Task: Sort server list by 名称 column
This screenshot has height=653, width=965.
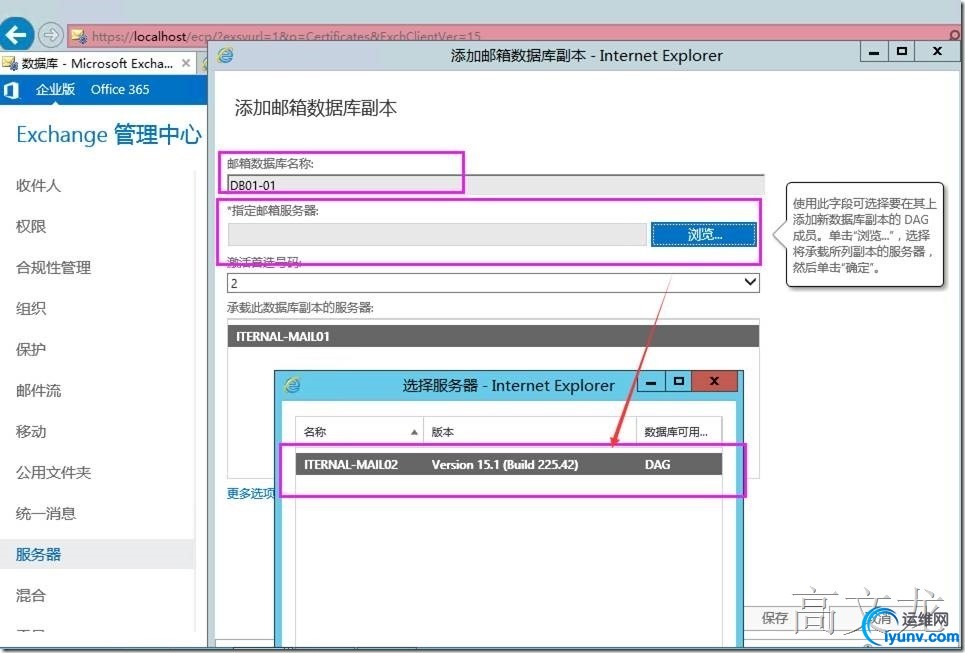Action: coord(359,432)
